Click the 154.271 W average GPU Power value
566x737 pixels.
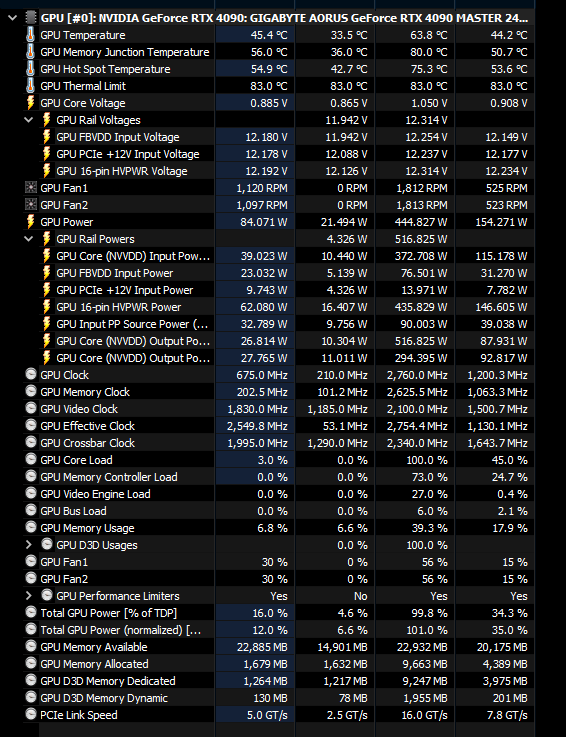501,222
